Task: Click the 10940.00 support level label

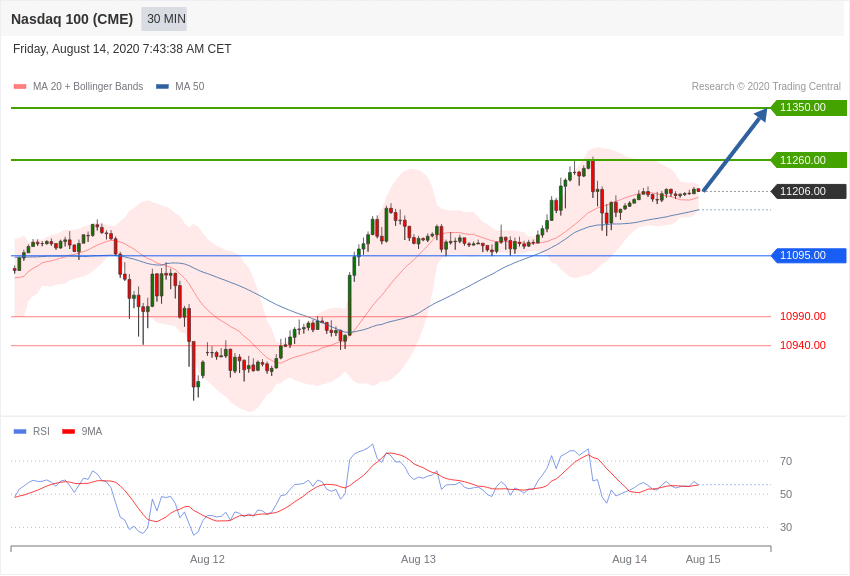Action: pyautogui.click(x=803, y=345)
